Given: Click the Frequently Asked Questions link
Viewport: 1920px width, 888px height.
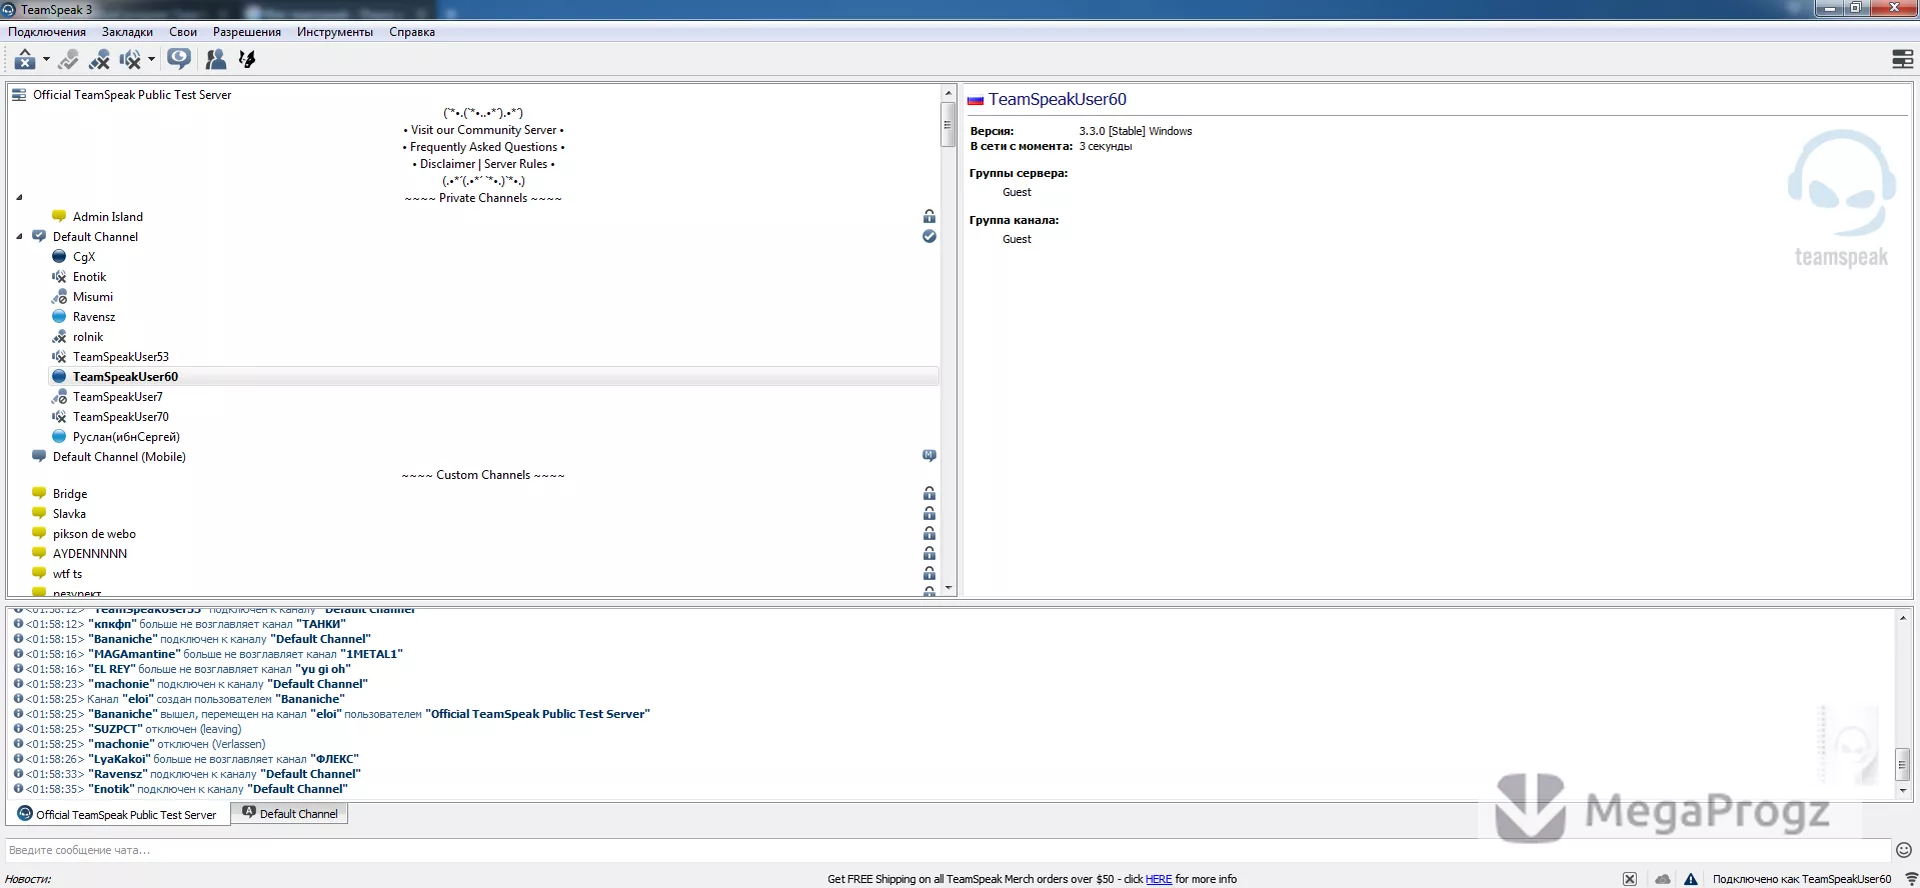Looking at the screenshot, I should (x=484, y=147).
